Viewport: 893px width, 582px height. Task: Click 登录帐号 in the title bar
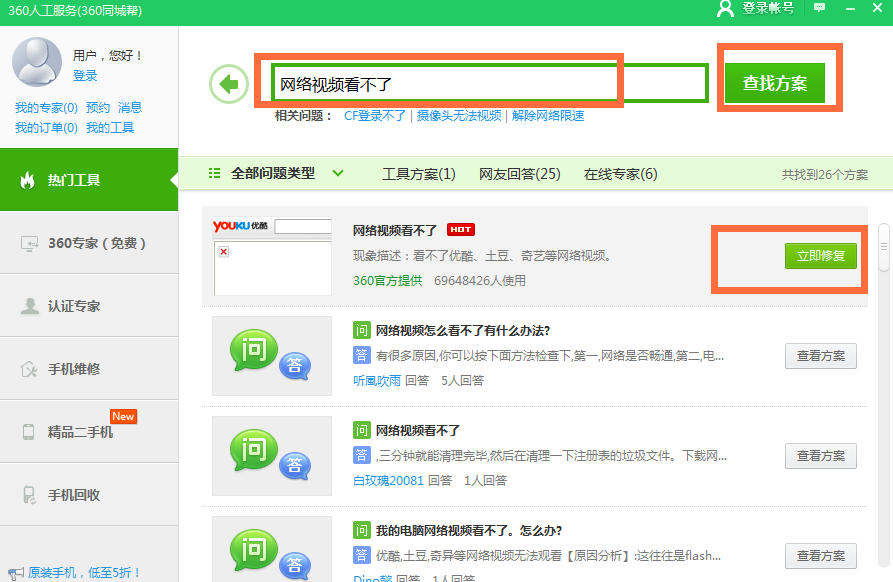768,8
